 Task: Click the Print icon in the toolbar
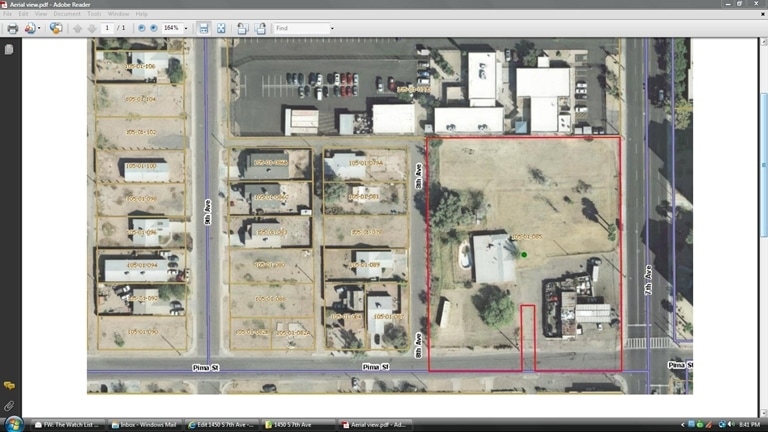(x=13, y=28)
